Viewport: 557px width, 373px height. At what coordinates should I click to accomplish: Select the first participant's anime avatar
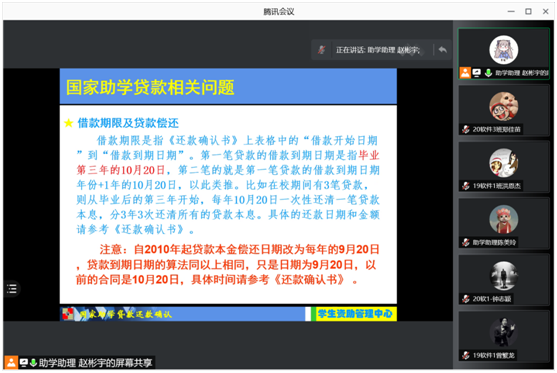[503, 49]
